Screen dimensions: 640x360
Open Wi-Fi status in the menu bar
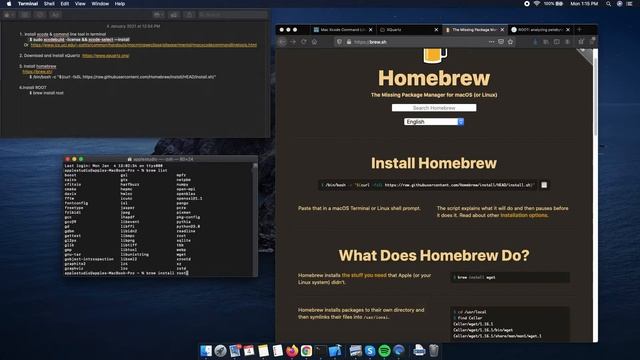pos(537,4)
